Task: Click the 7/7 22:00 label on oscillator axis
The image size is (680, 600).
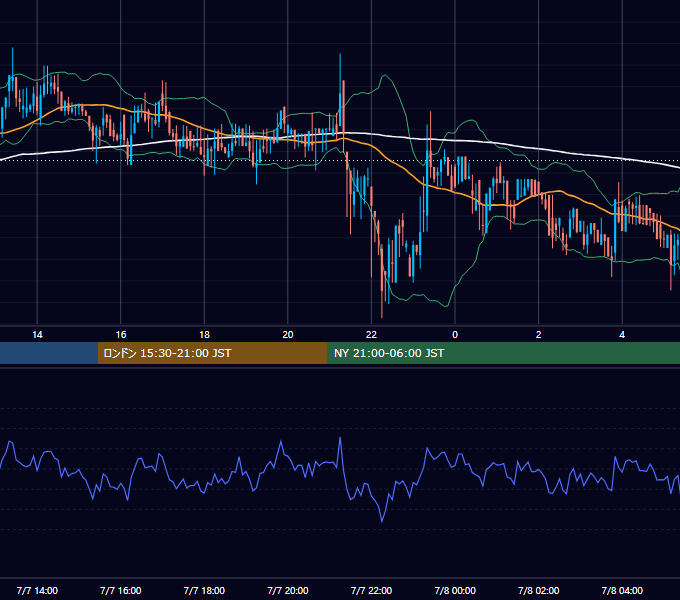Action: (371, 590)
